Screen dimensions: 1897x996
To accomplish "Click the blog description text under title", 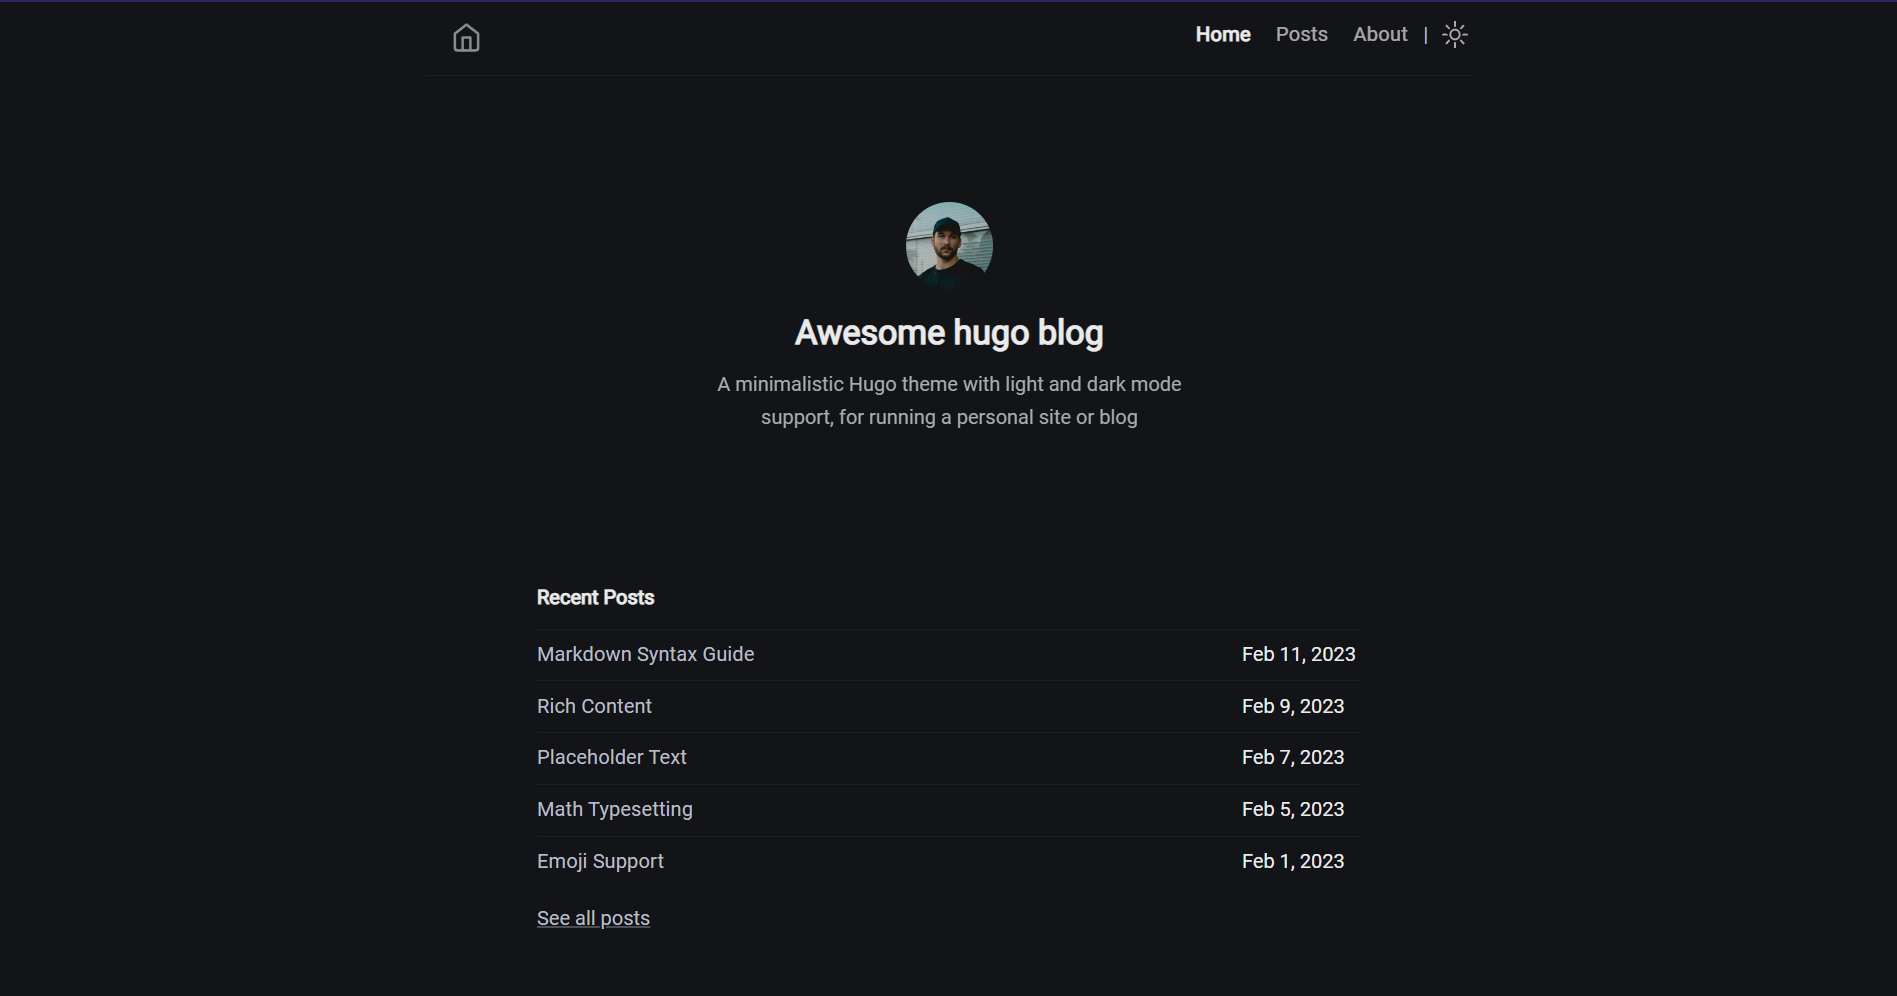I will tap(948, 401).
